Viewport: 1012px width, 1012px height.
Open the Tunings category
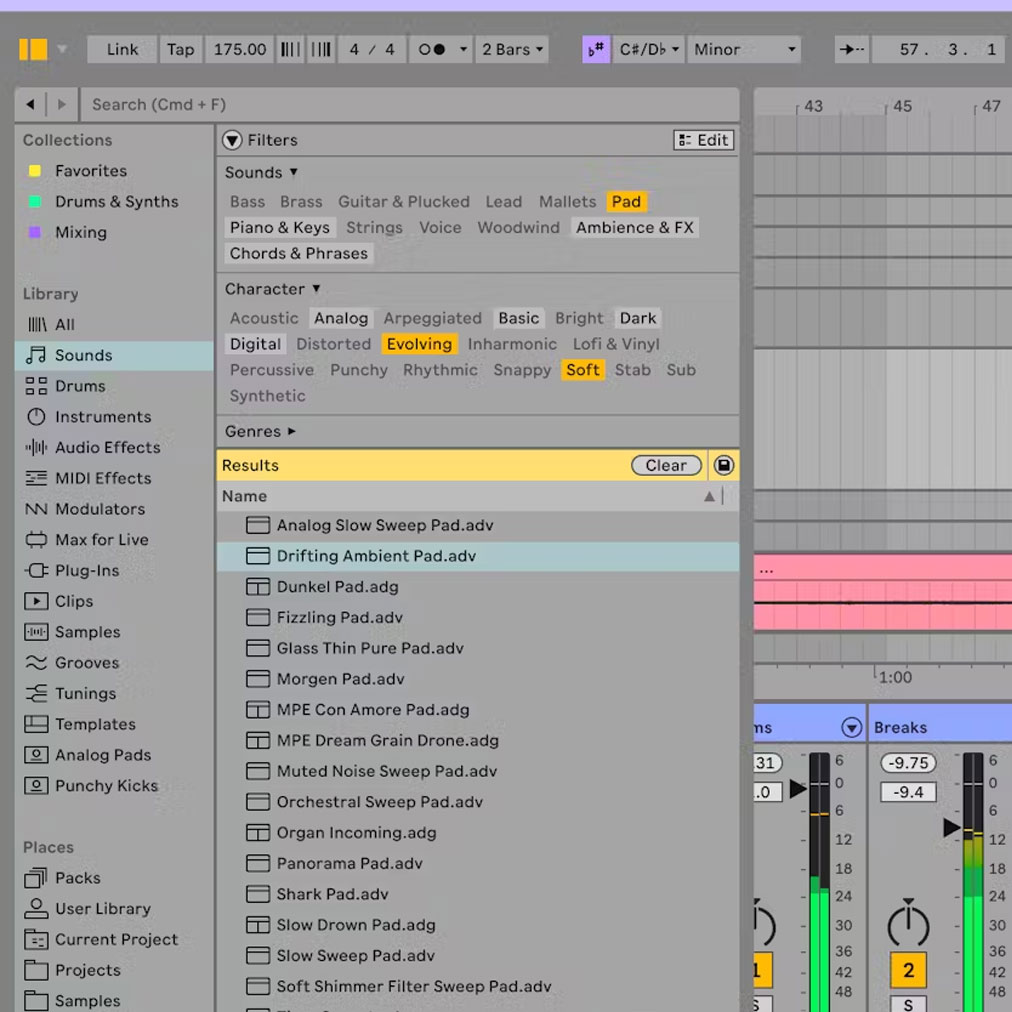pyautogui.click(x=114, y=693)
